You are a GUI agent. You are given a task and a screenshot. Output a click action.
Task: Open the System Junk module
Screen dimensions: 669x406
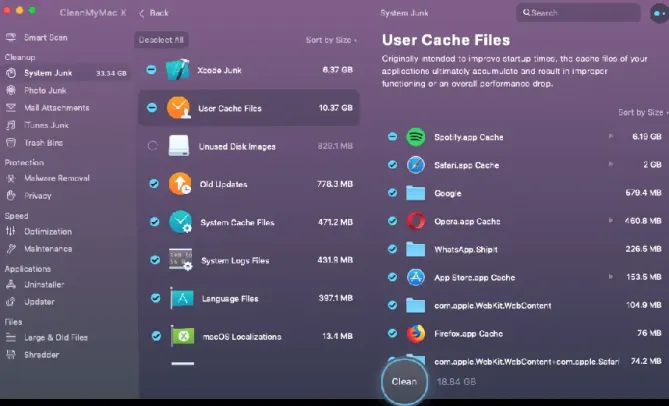point(66,73)
